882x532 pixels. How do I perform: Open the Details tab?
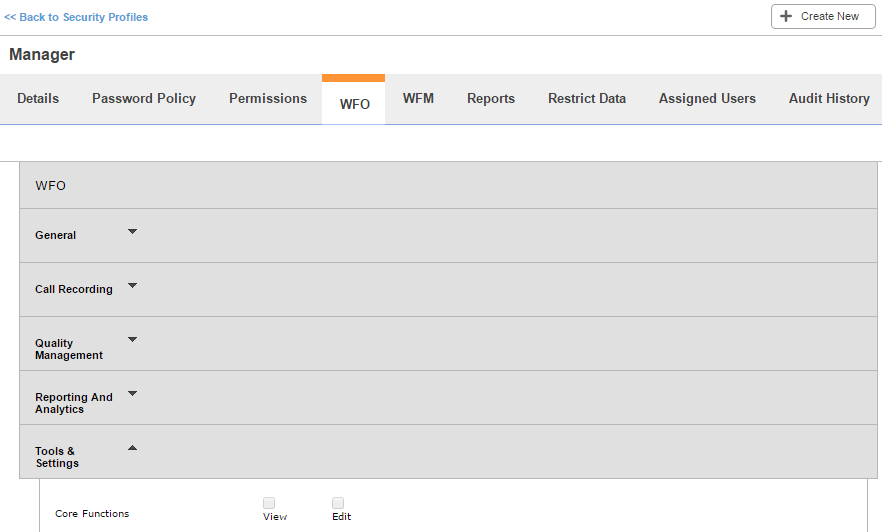38,99
